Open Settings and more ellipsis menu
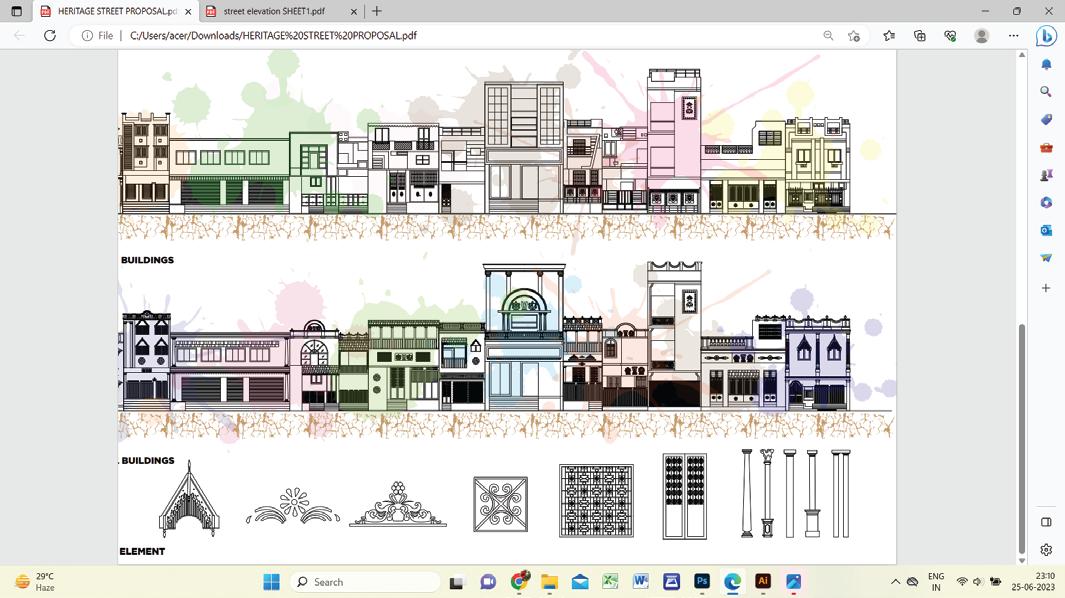The width and height of the screenshot is (1065, 598). click(x=1013, y=35)
